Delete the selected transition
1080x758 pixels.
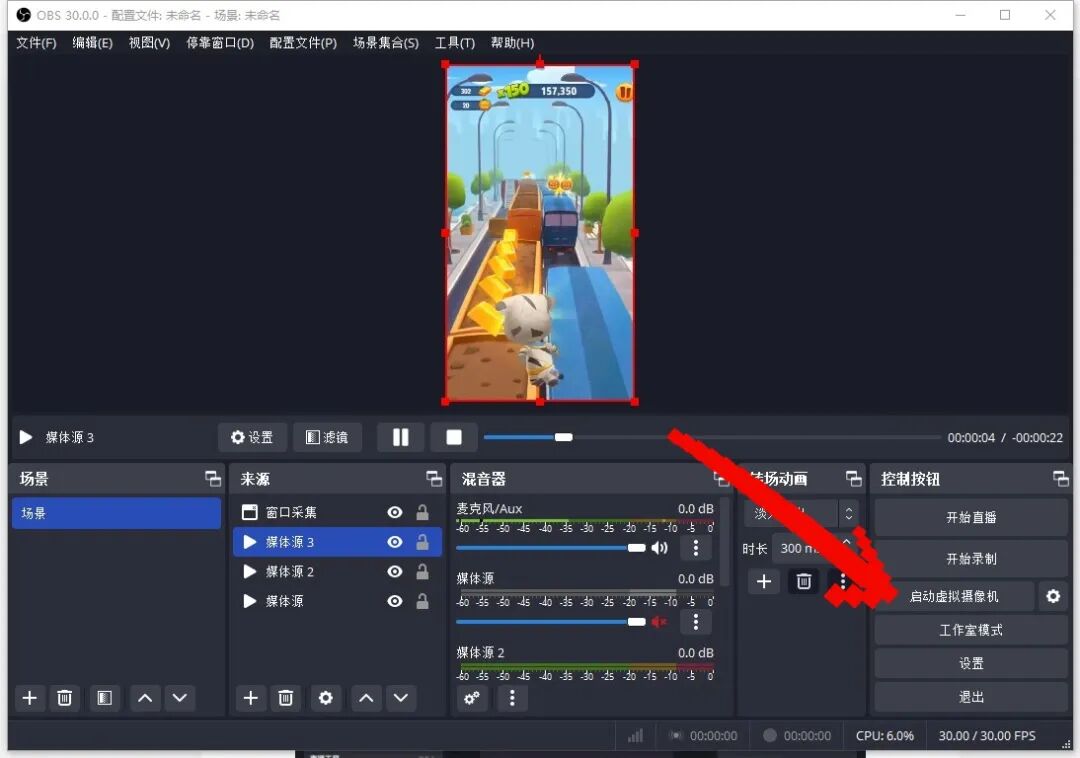pos(803,582)
